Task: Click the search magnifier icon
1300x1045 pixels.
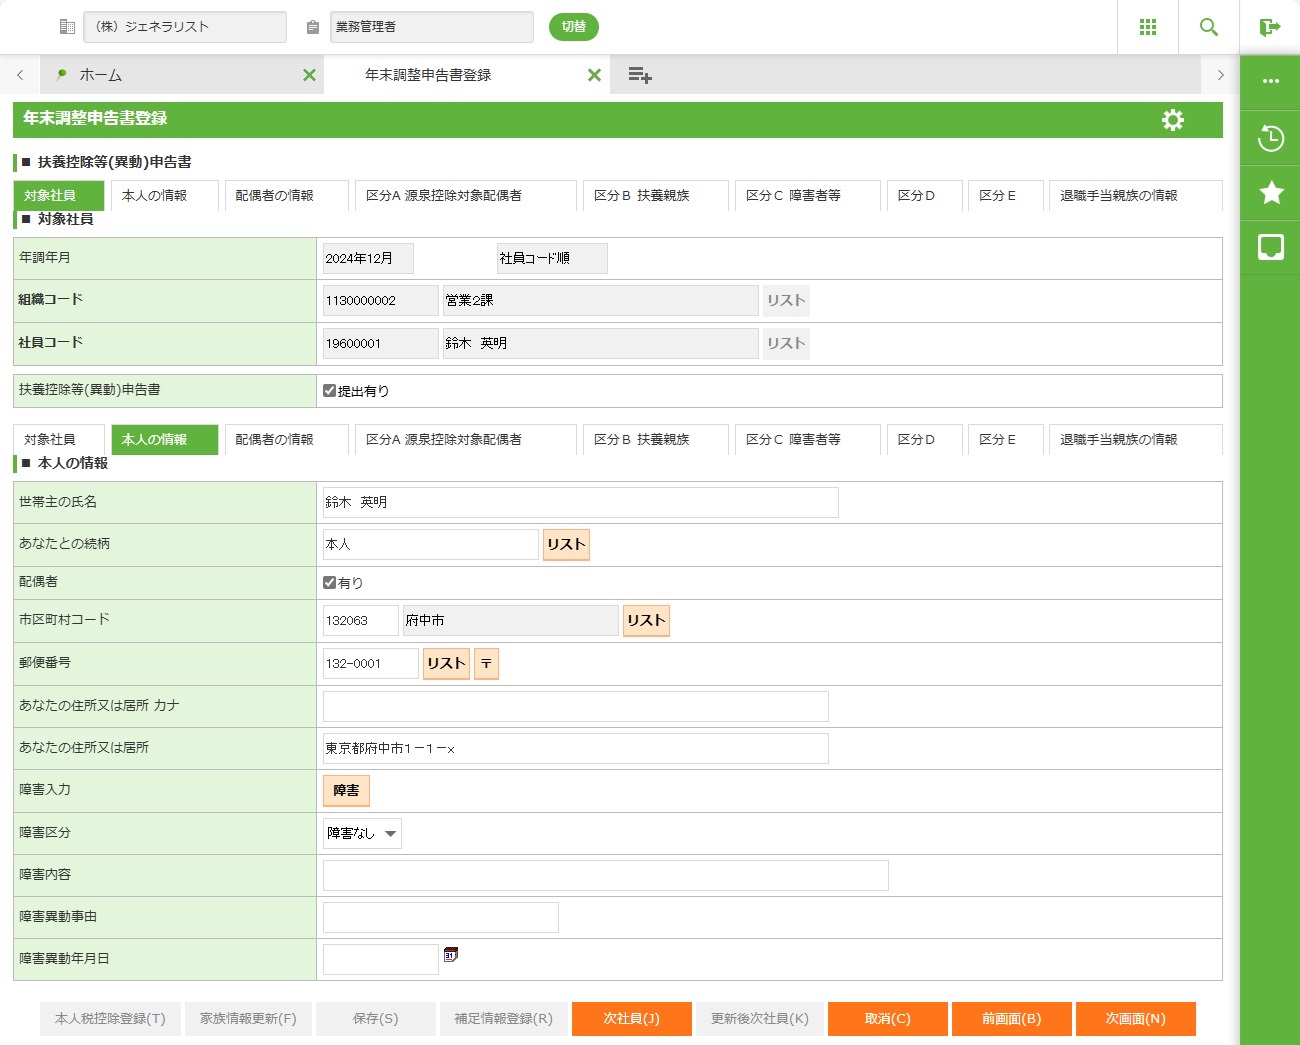Action: pos(1209,27)
